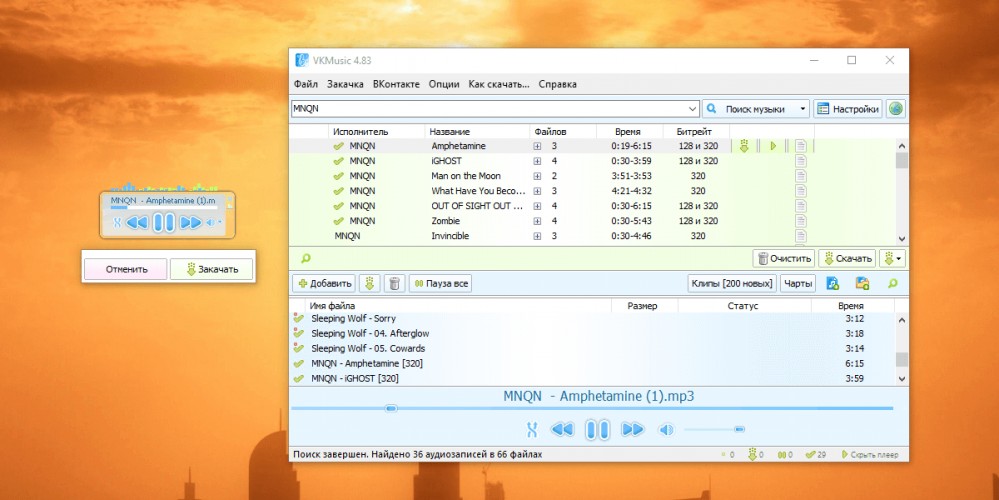Click next track button in main player
This screenshot has height=500, width=999.
(632, 430)
